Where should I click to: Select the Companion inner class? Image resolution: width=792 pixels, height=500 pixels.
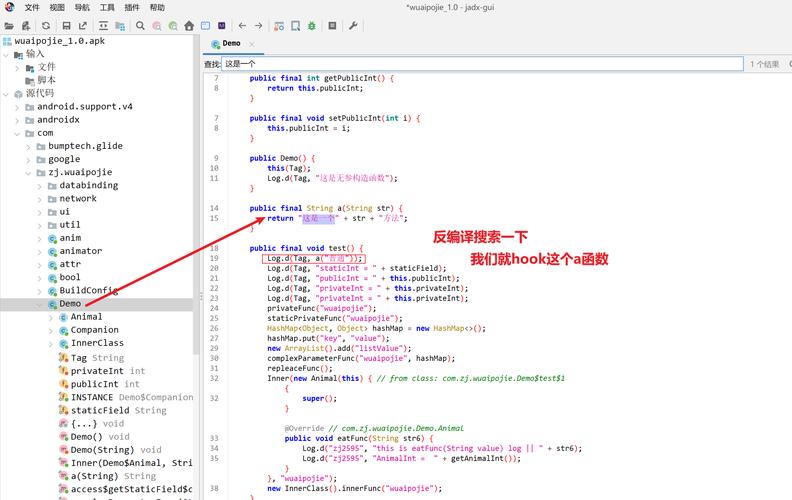(x=94, y=330)
